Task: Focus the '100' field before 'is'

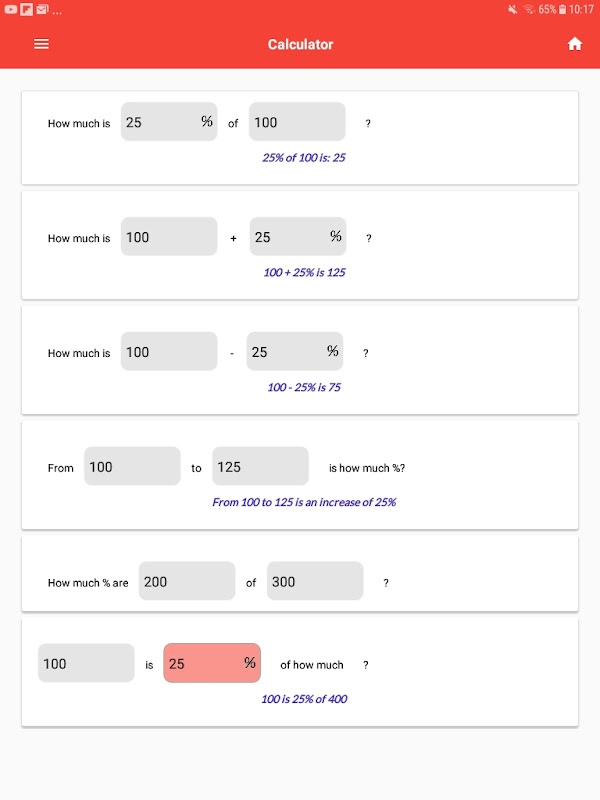Action: (x=86, y=663)
